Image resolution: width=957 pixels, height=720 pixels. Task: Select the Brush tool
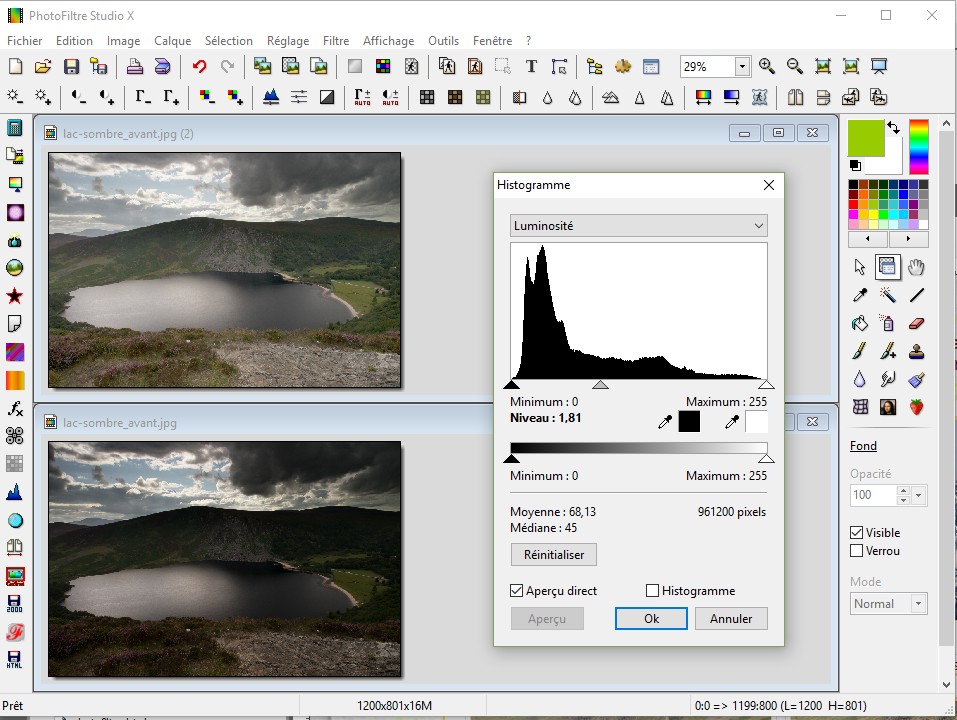860,351
